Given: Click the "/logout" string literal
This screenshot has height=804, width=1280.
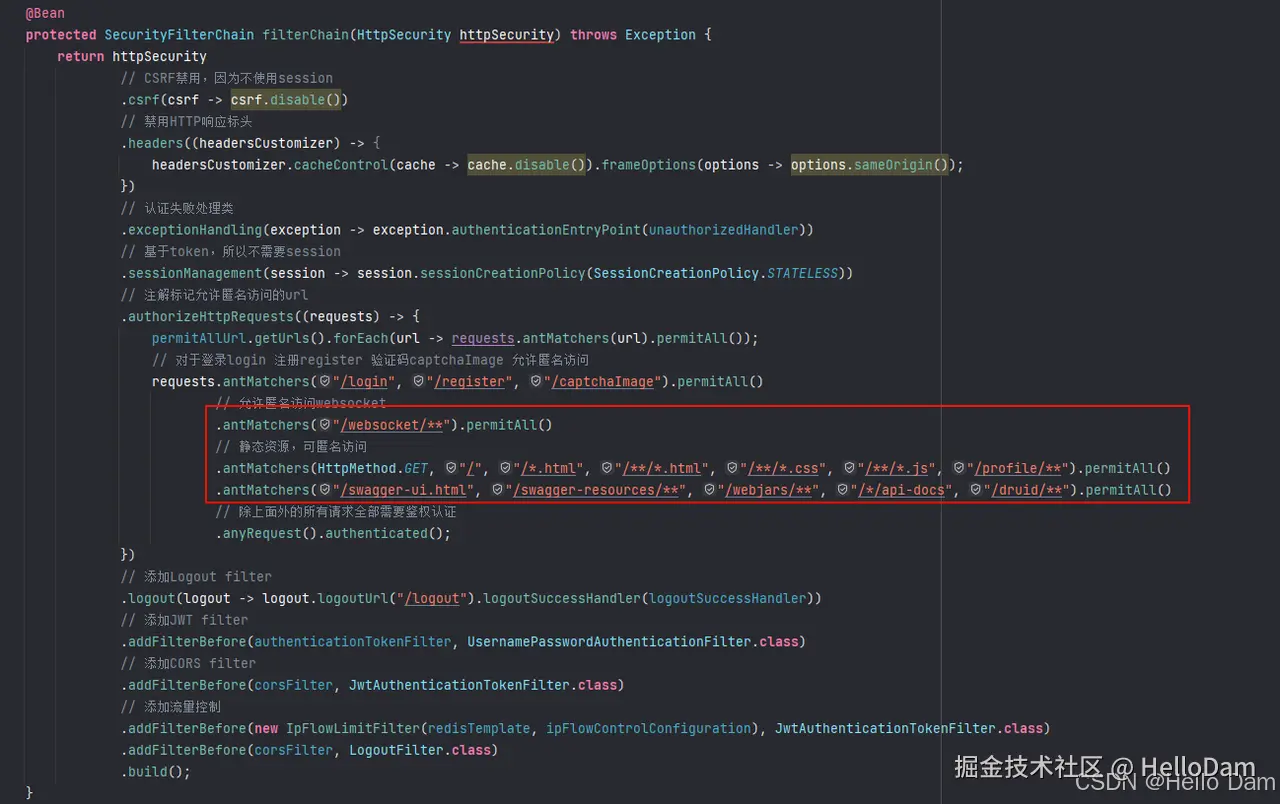Looking at the screenshot, I should click(x=432, y=598).
